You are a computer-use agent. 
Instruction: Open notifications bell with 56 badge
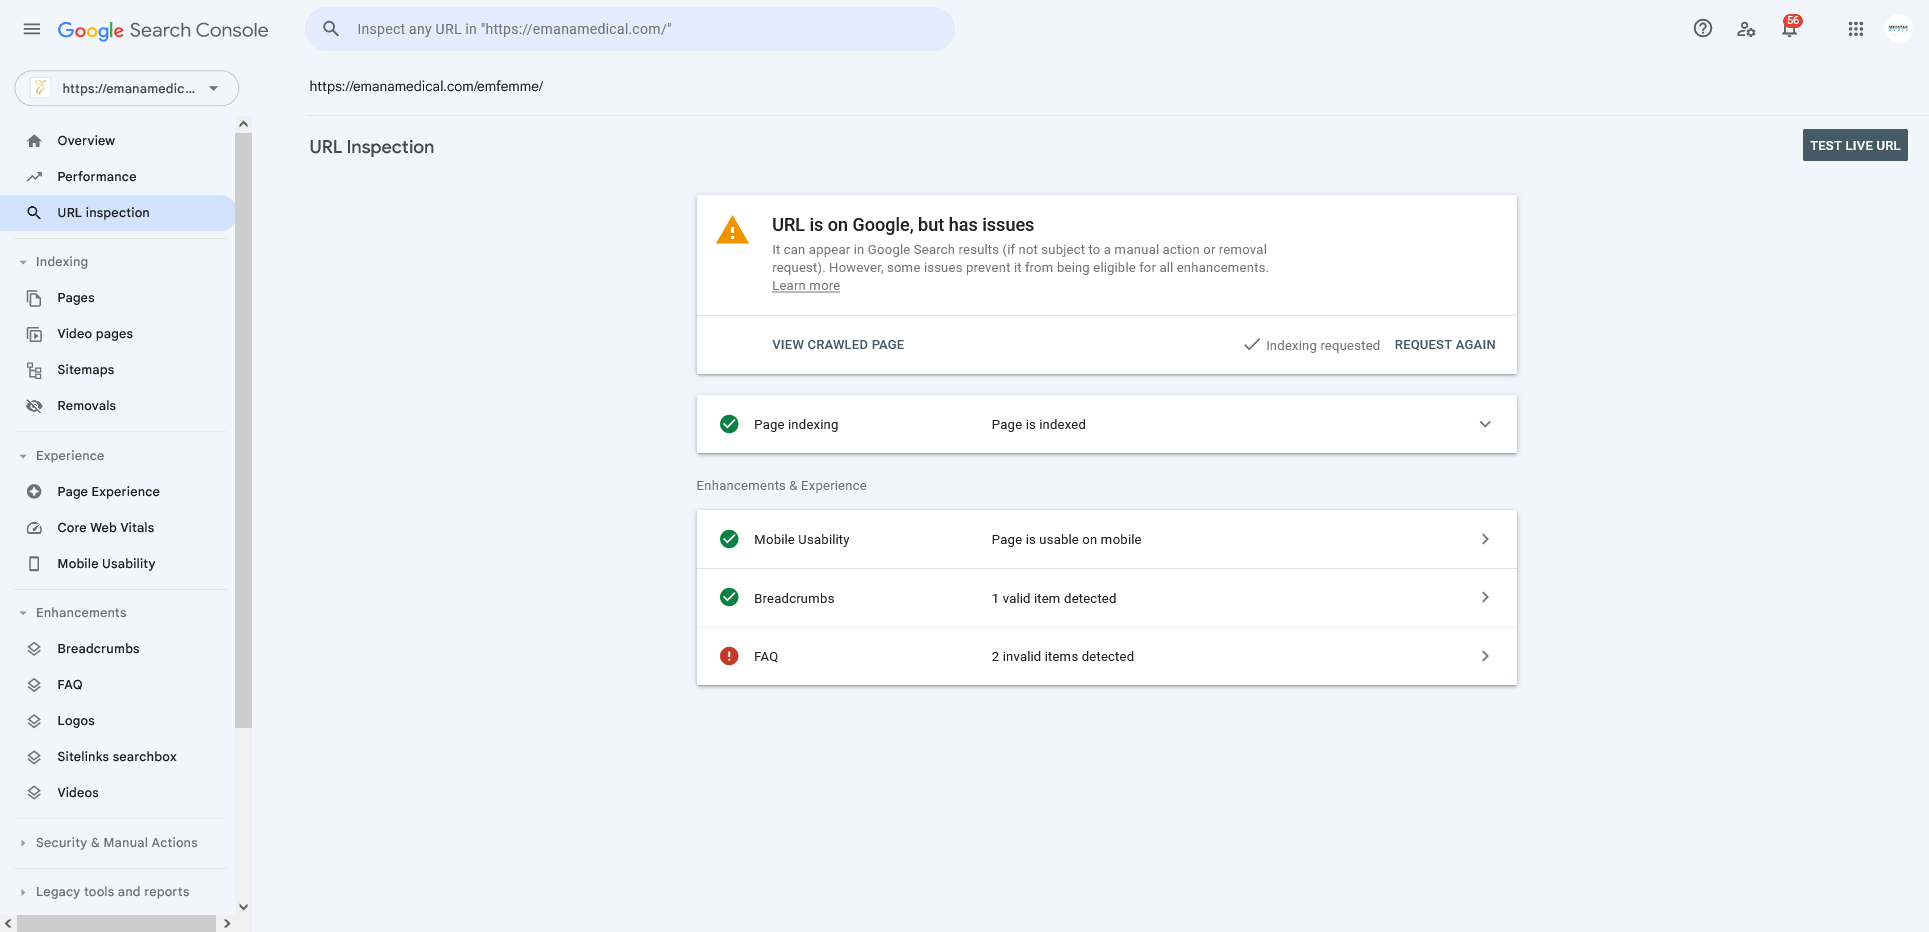click(1790, 27)
